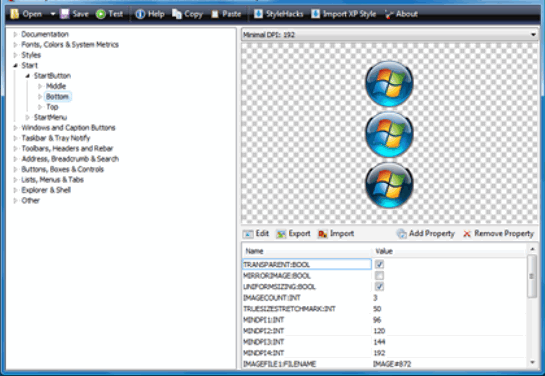Click the top start orb preview image
Screen dimensions: 545x376
[389, 83]
